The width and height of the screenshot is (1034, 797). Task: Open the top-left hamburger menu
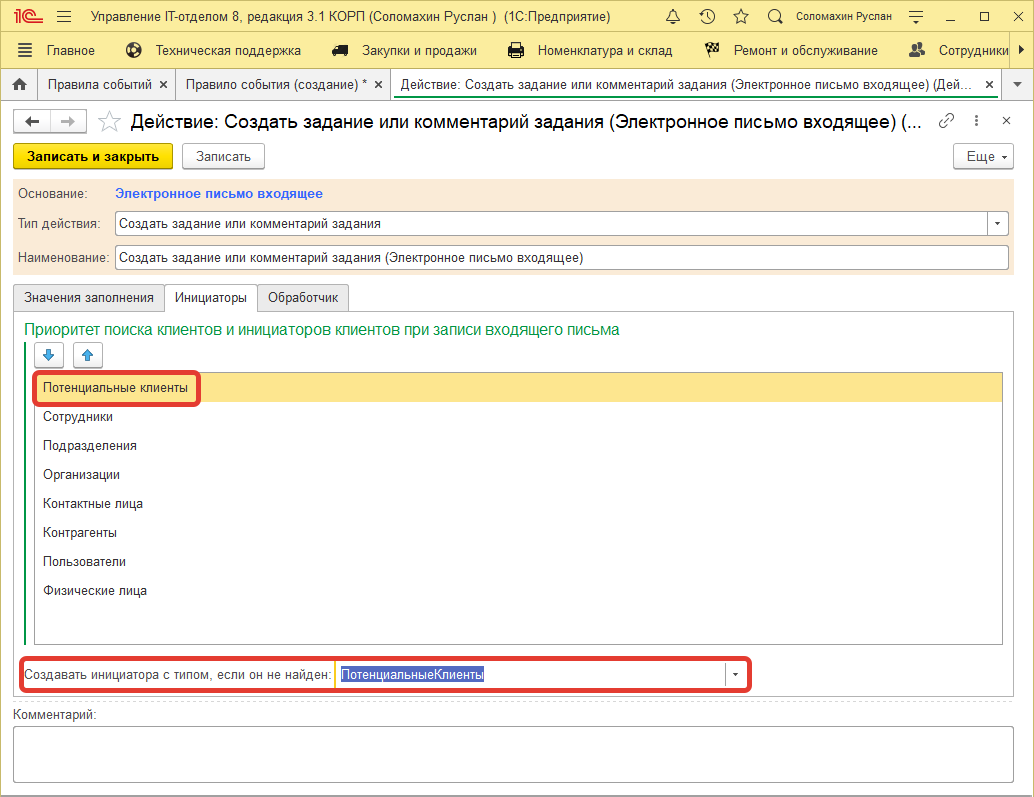(x=62, y=16)
